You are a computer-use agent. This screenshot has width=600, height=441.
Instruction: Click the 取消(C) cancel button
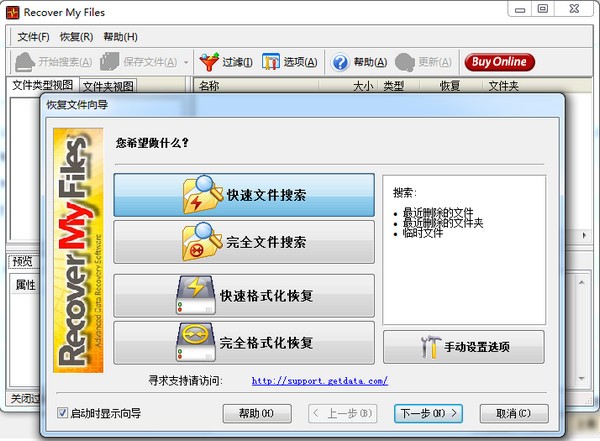click(x=514, y=413)
